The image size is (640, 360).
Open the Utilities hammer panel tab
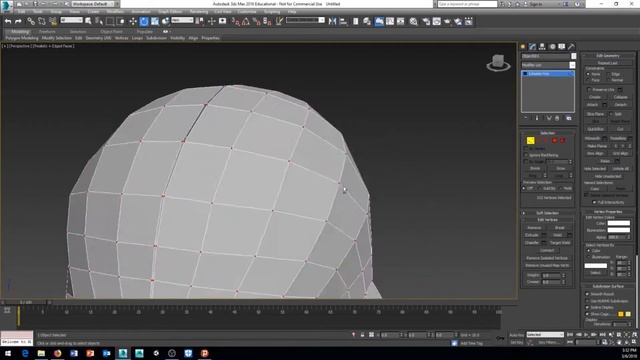(x=571, y=47)
